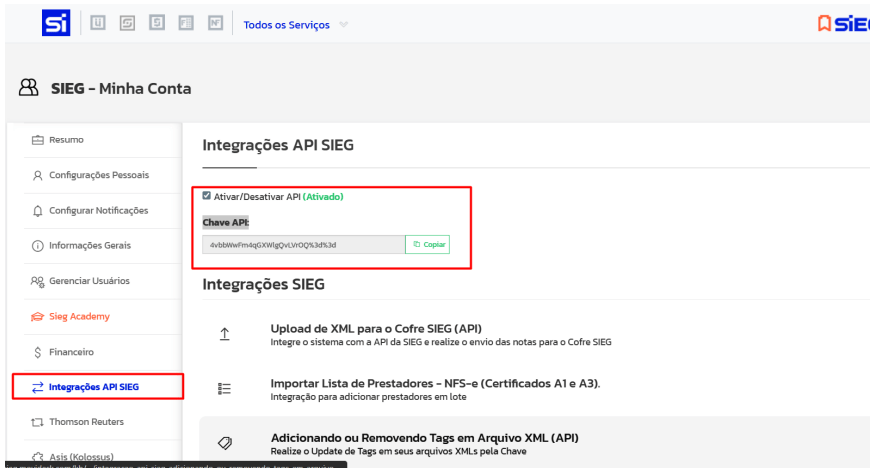Viewport: 883px width, 470px height.
Task: Toggle the Ativar/Desativar API checkbox
Action: pos(207,197)
